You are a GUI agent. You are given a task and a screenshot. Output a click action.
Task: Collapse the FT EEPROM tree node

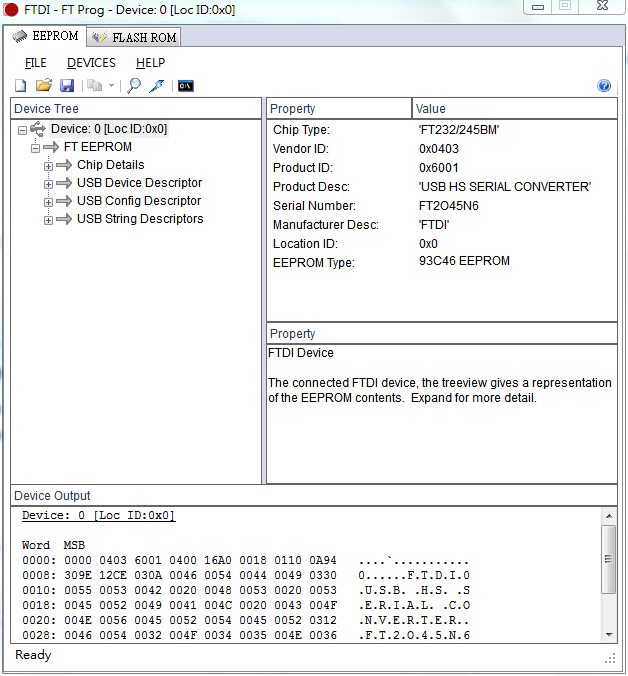pos(35,148)
